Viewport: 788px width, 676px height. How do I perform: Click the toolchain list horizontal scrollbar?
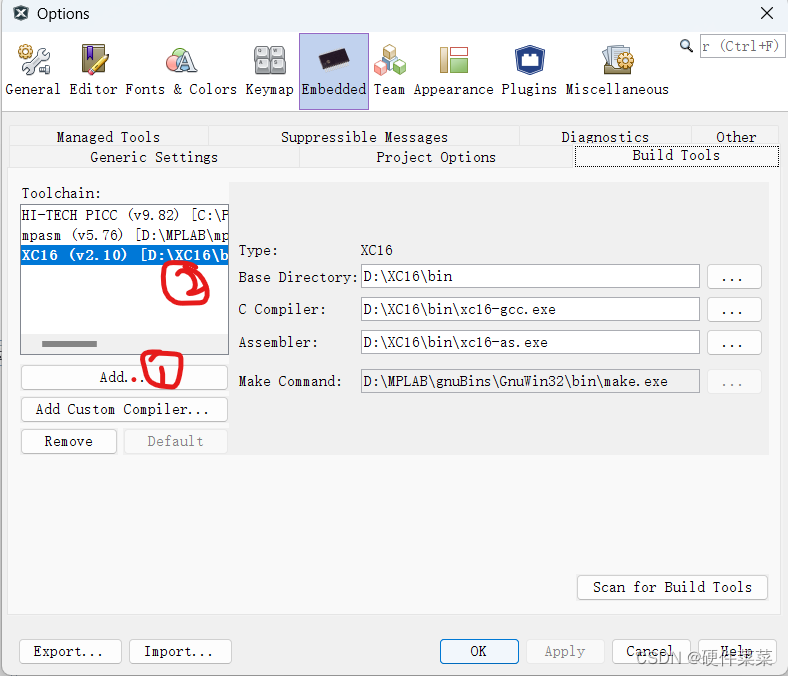pyautogui.click(x=69, y=344)
